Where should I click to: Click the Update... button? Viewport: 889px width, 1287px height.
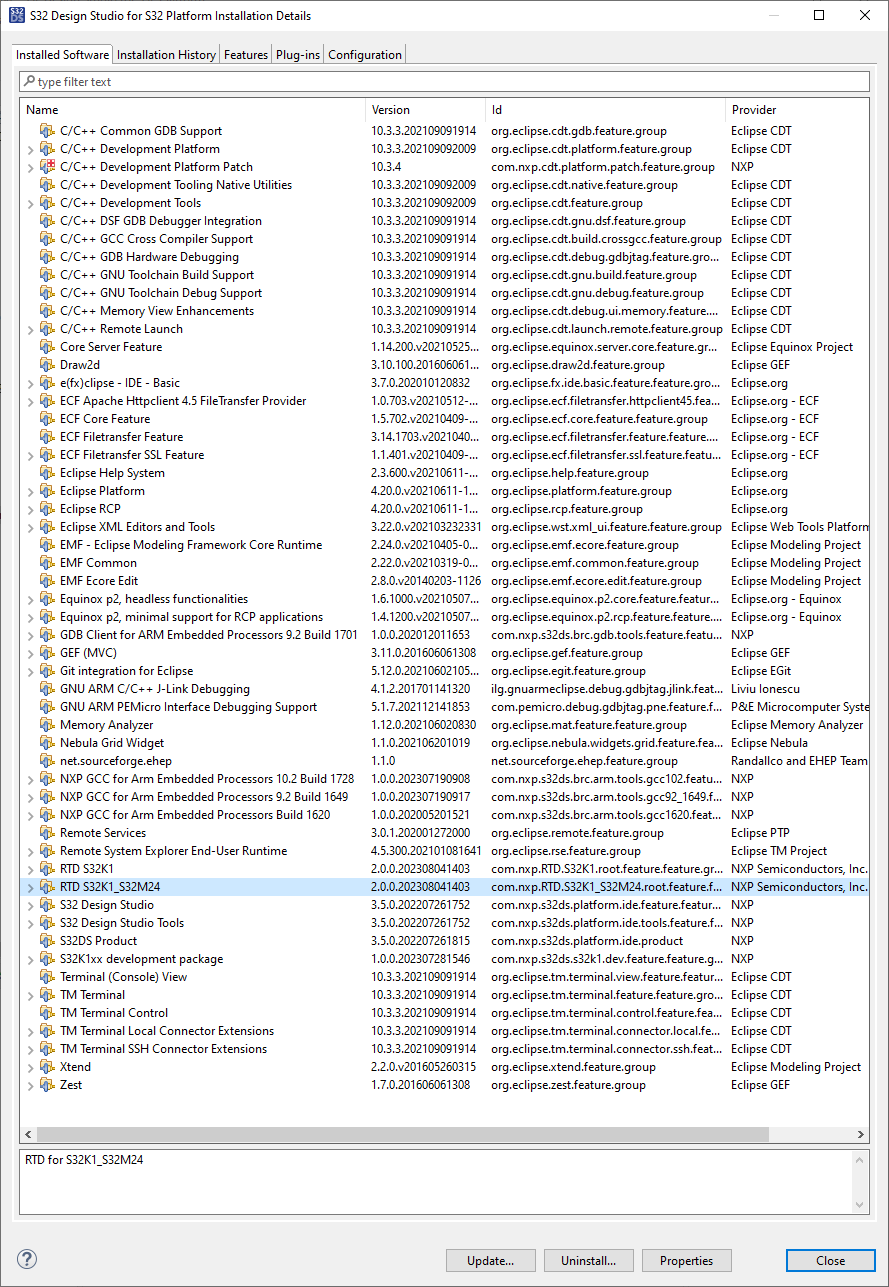pos(490,1260)
